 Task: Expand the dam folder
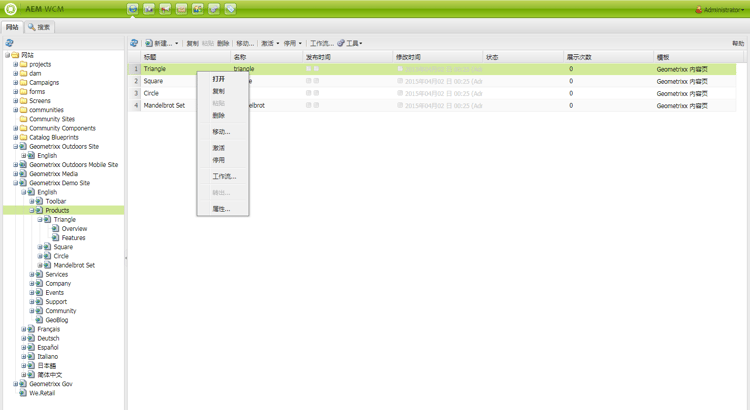15,73
